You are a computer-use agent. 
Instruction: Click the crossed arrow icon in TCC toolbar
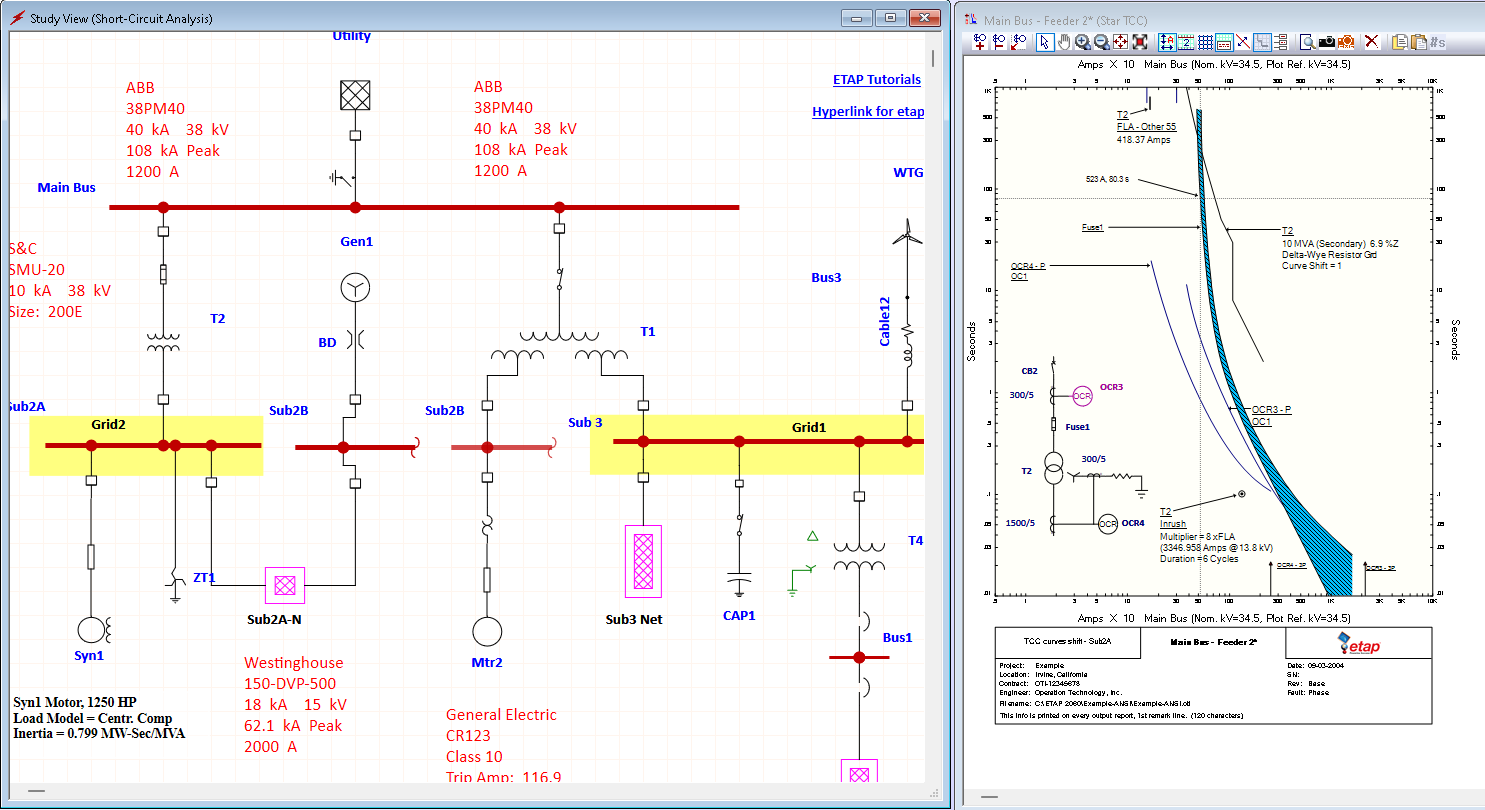[1242, 42]
